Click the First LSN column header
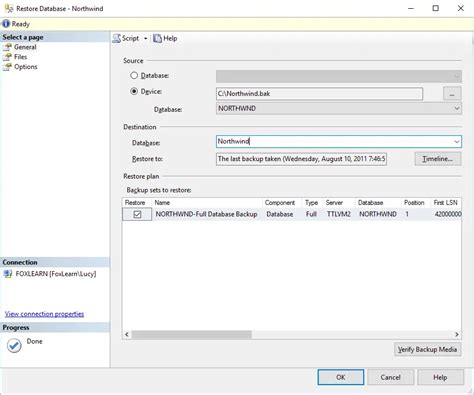This screenshot has width=474, height=395. pos(446,203)
